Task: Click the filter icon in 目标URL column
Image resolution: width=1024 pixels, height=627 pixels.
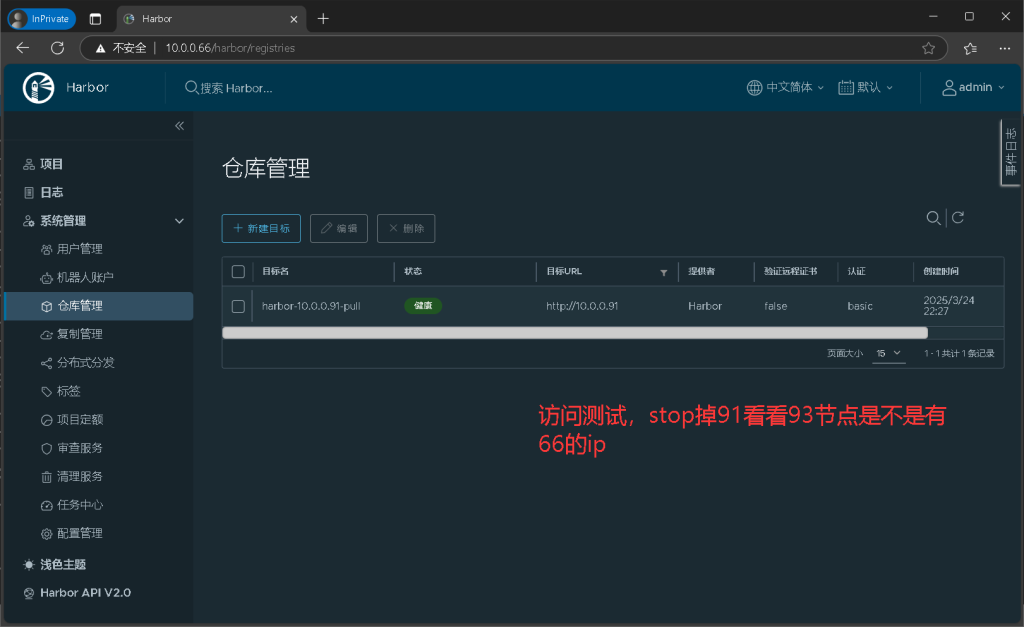Action: [x=663, y=272]
